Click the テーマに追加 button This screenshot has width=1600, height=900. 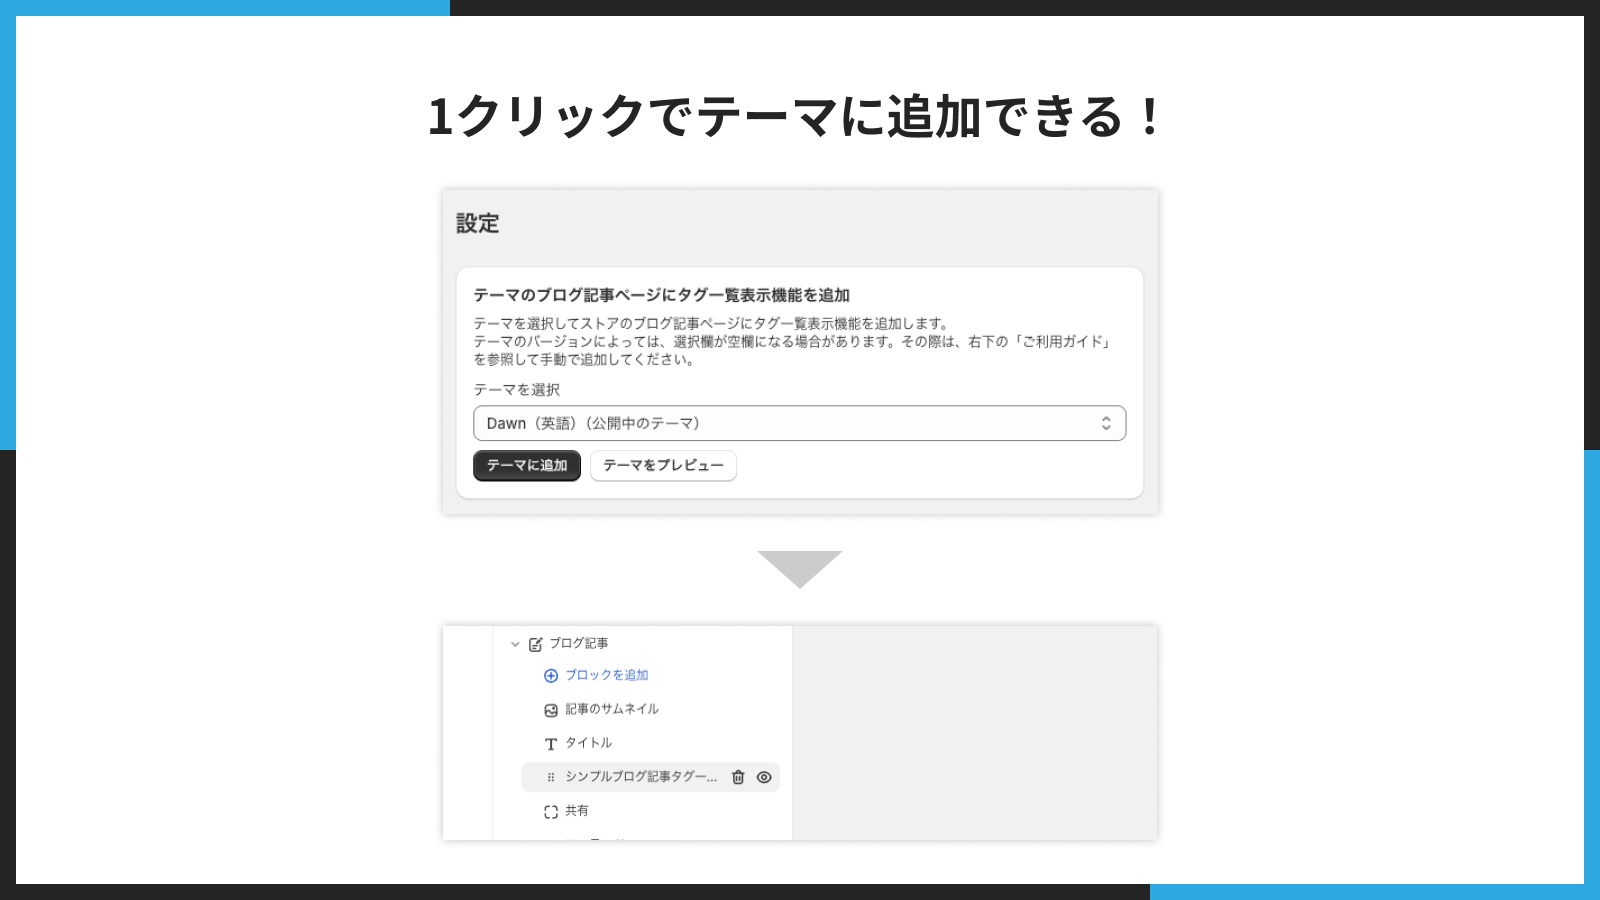[x=527, y=465]
